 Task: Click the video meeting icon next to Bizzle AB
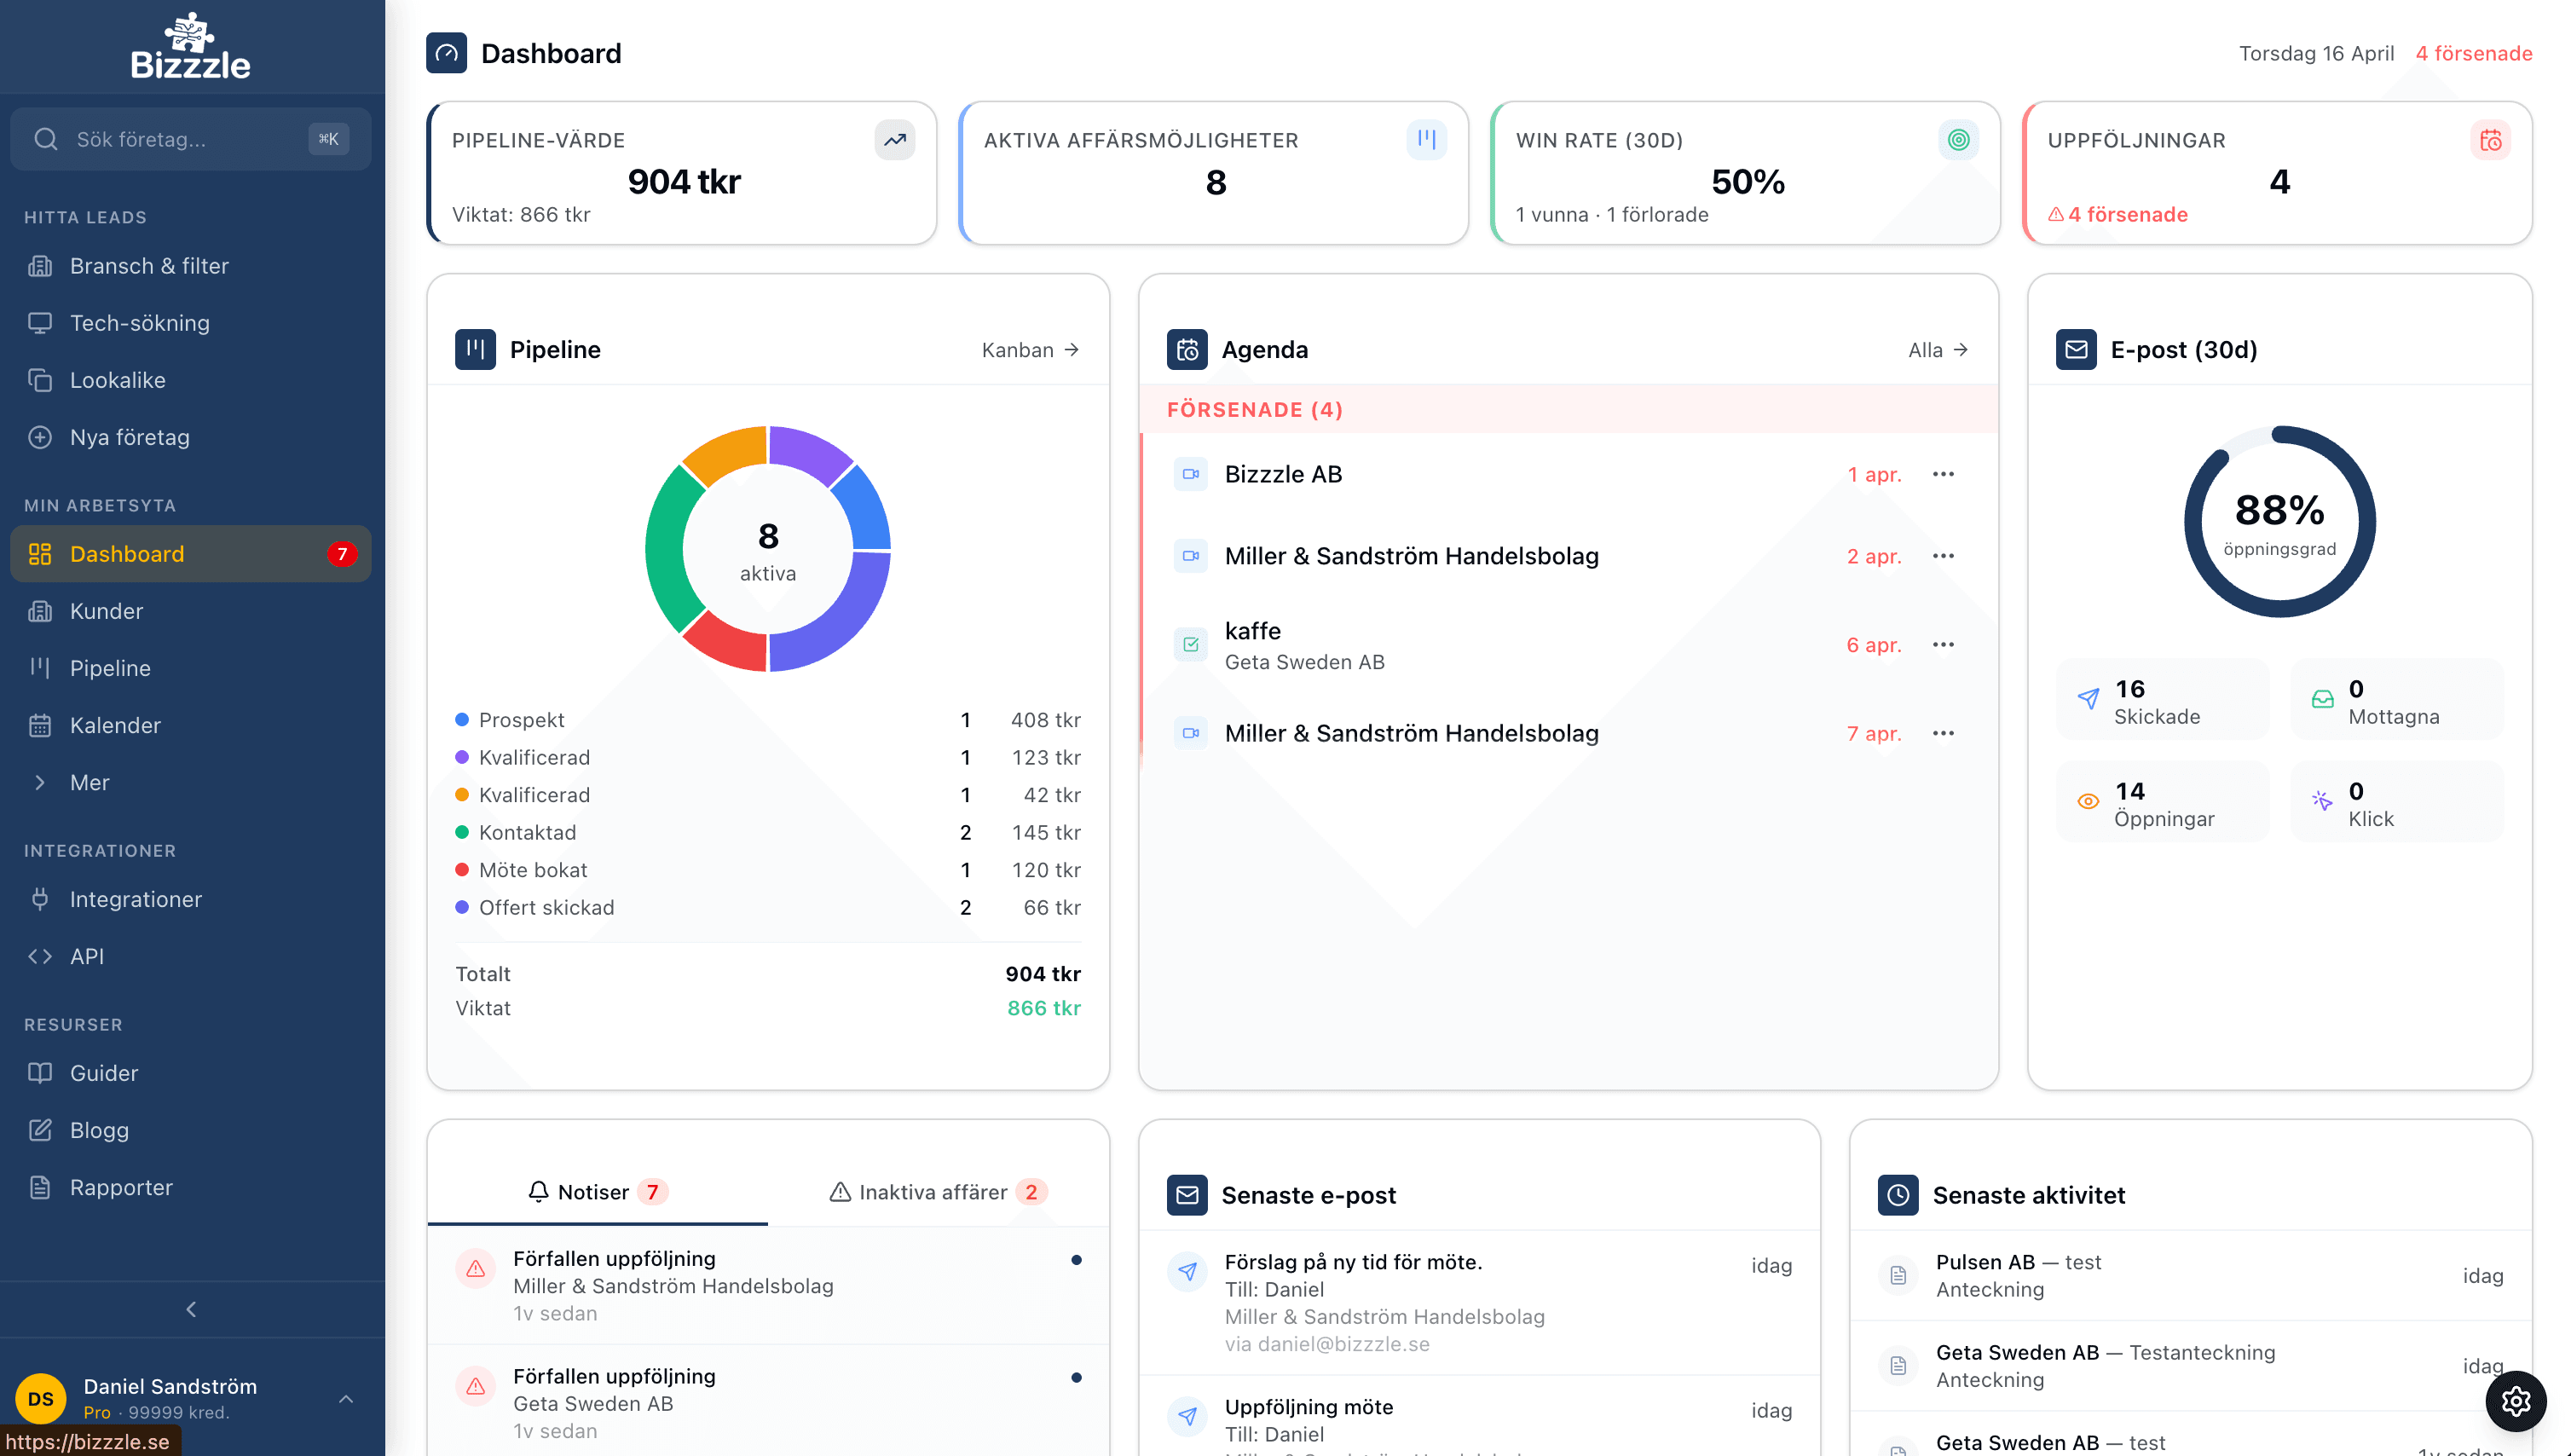pyautogui.click(x=1190, y=474)
